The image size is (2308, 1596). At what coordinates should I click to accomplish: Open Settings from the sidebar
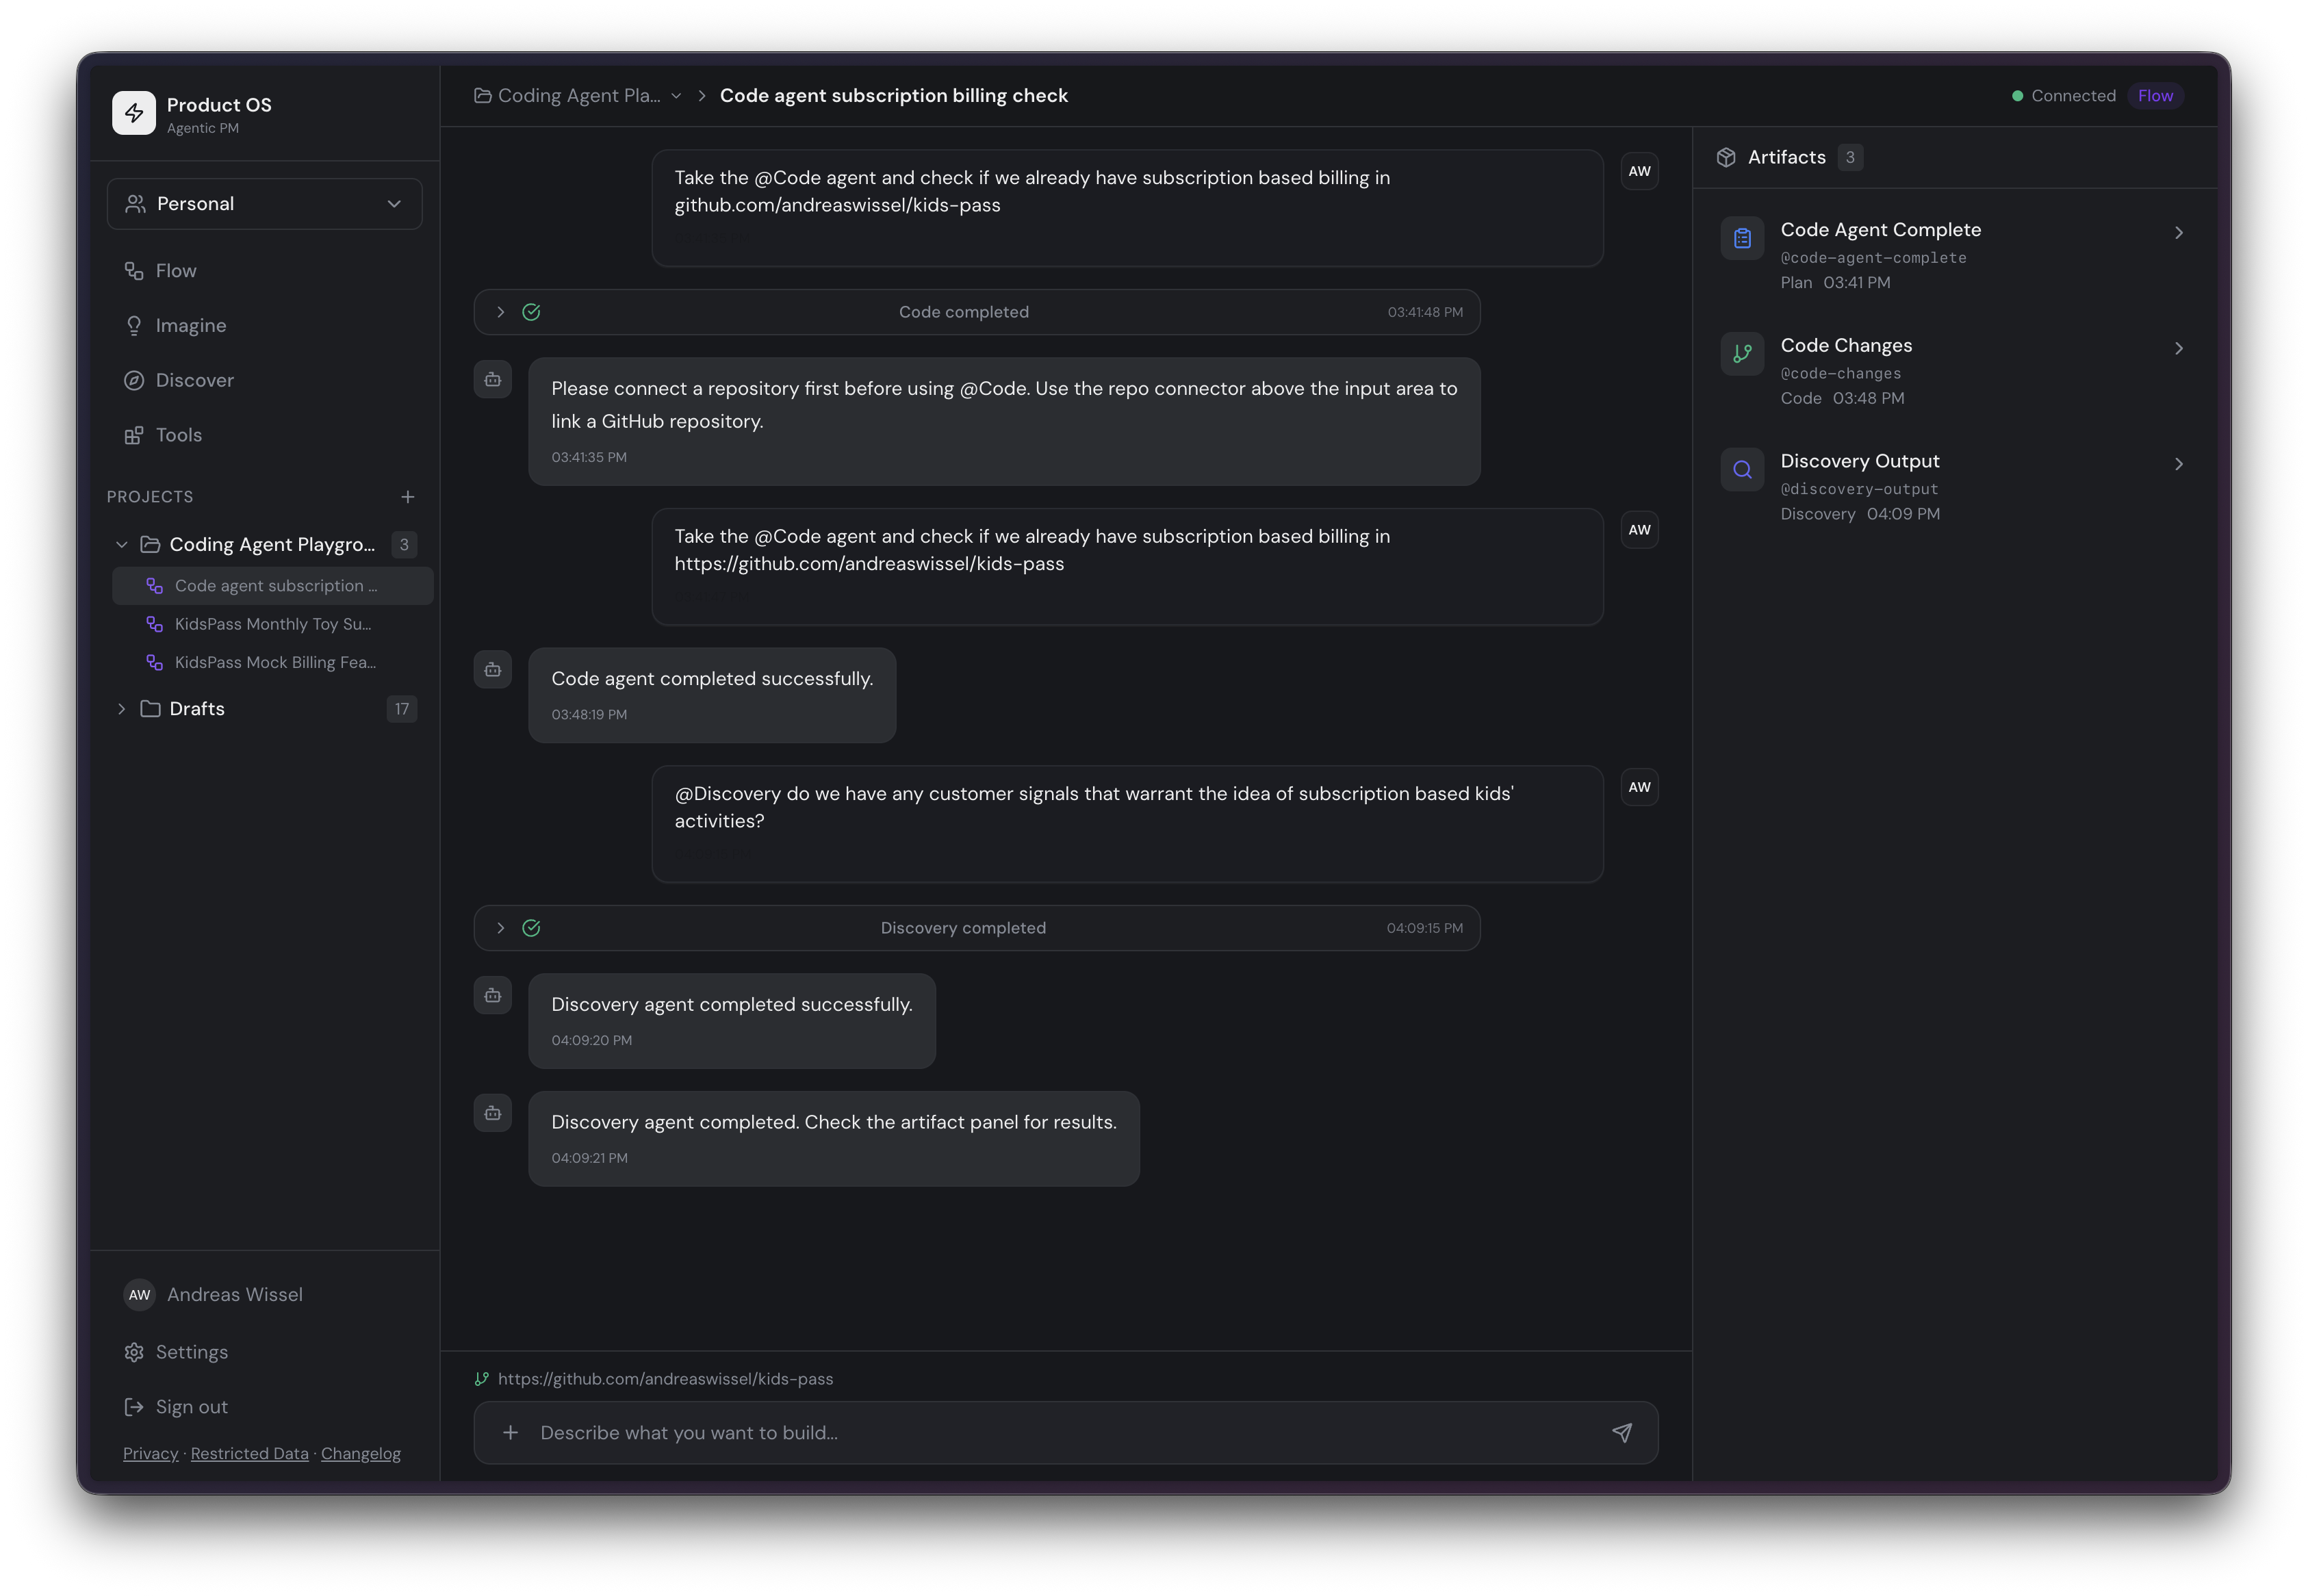click(x=191, y=1352)
